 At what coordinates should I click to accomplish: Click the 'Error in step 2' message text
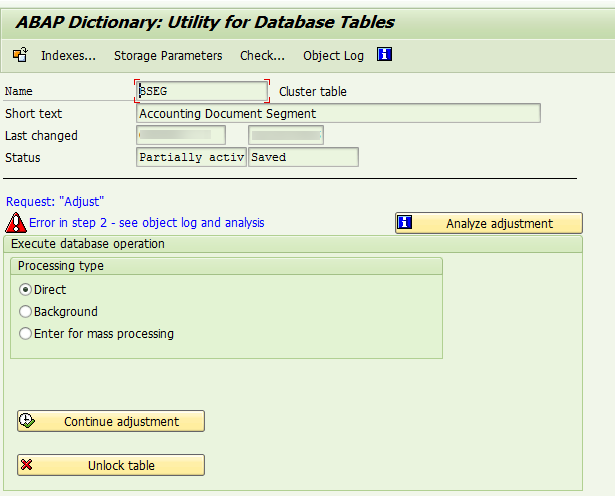click(147, 223)
